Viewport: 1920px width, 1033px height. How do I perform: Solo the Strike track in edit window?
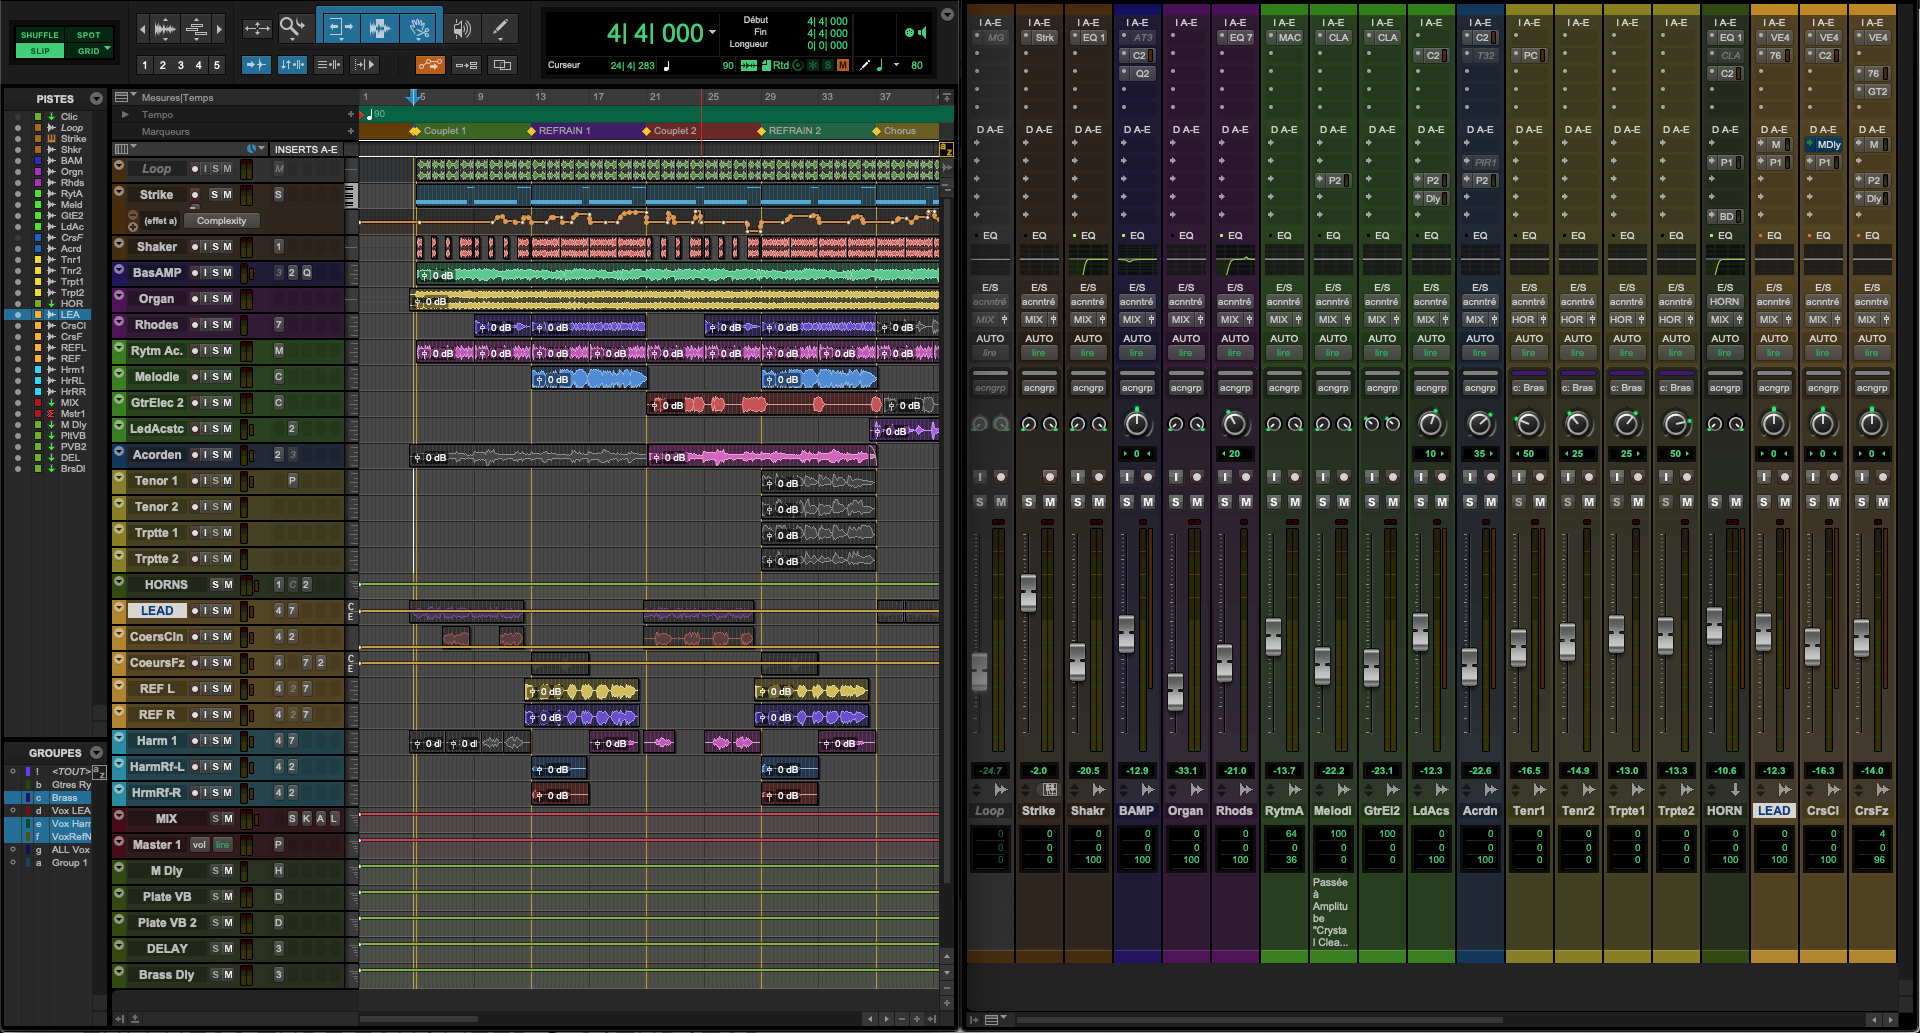pyautogui.click(x=214, y=195)
